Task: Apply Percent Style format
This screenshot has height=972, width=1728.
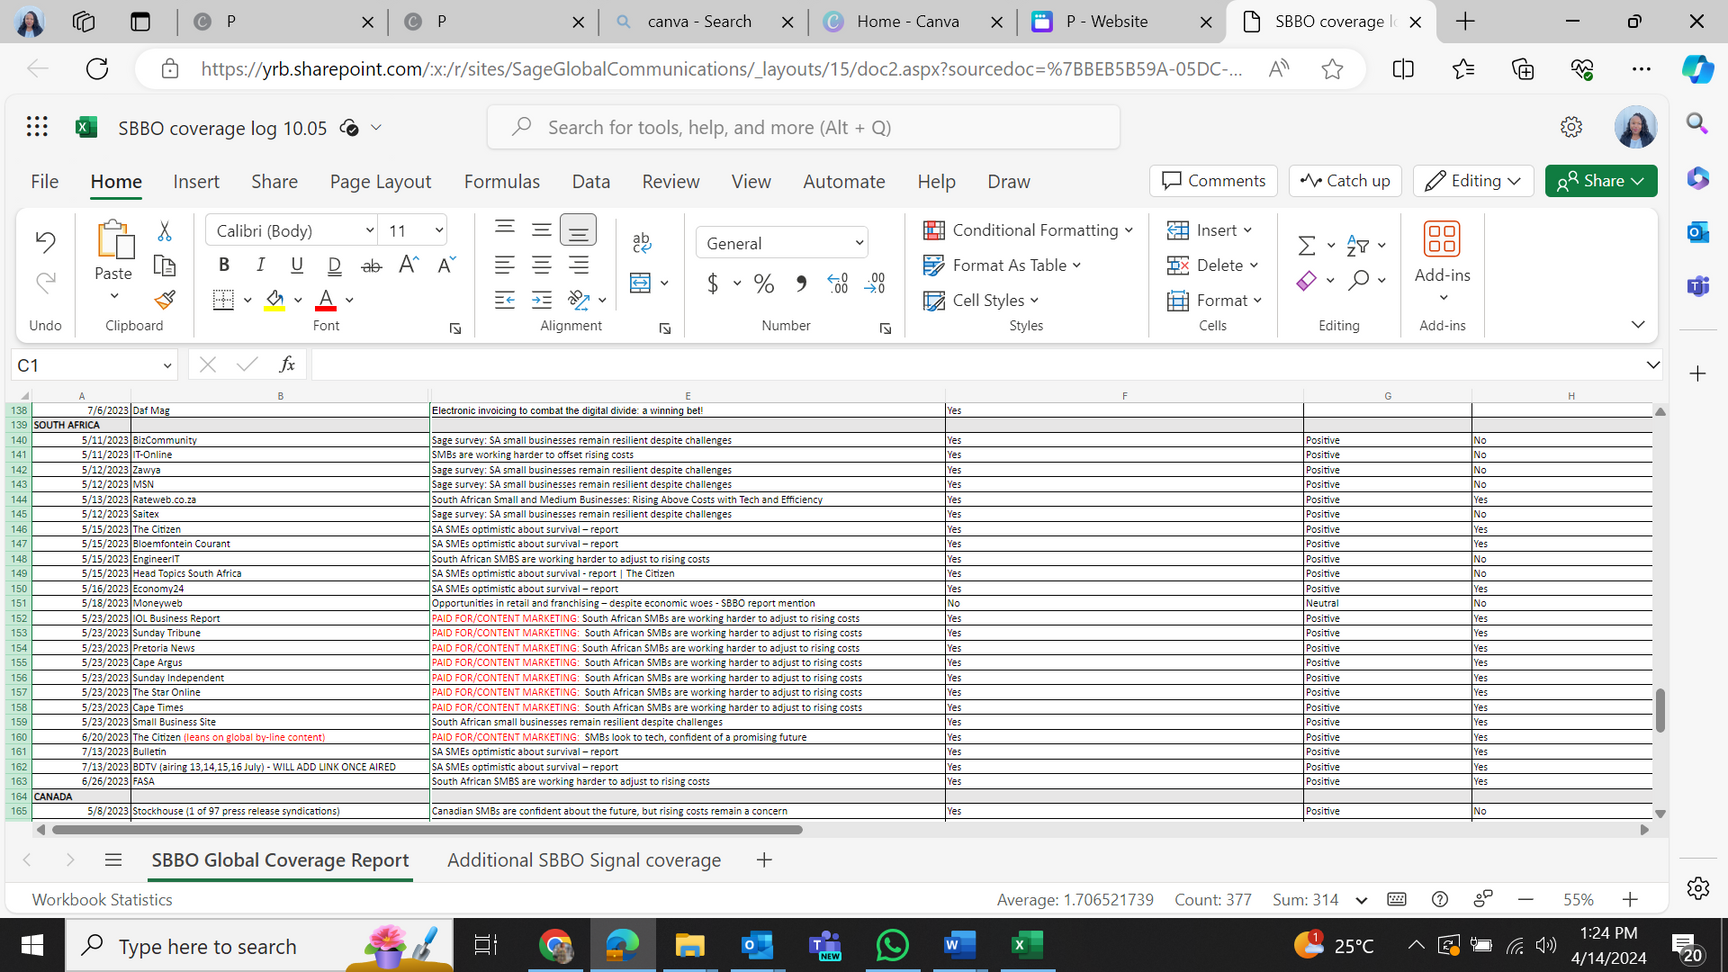Action: 764,284
